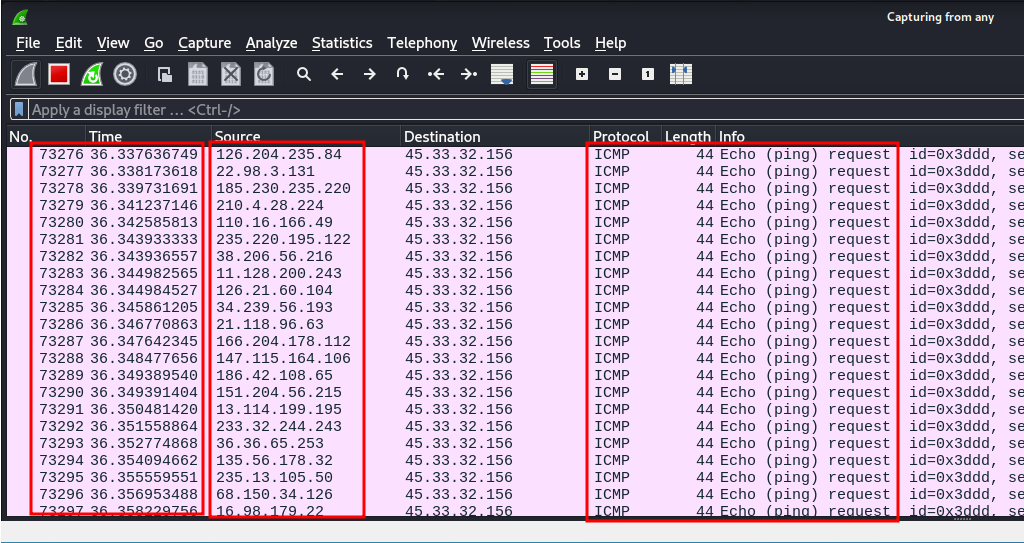Image resolution: width=1024 pixels, height=543 pixels.
Task: Sort by Info column header
Action: point(870,137)
